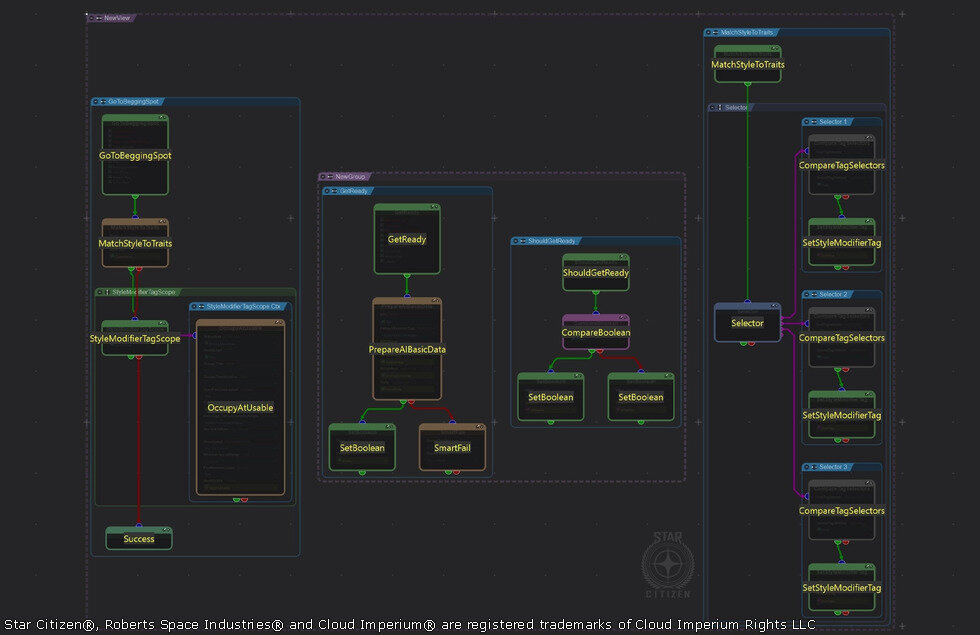
Task: Select the Success node
Action: pos(139,539)
